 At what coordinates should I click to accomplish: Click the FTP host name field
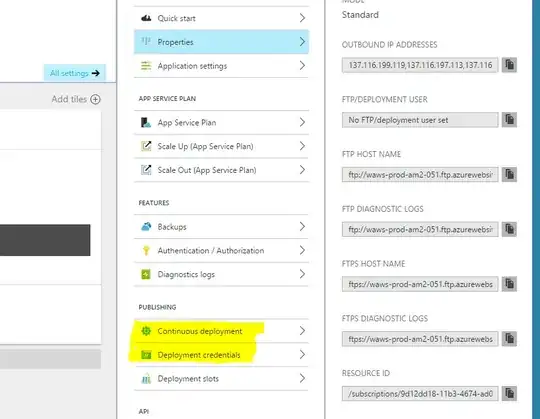click(420, 174)
